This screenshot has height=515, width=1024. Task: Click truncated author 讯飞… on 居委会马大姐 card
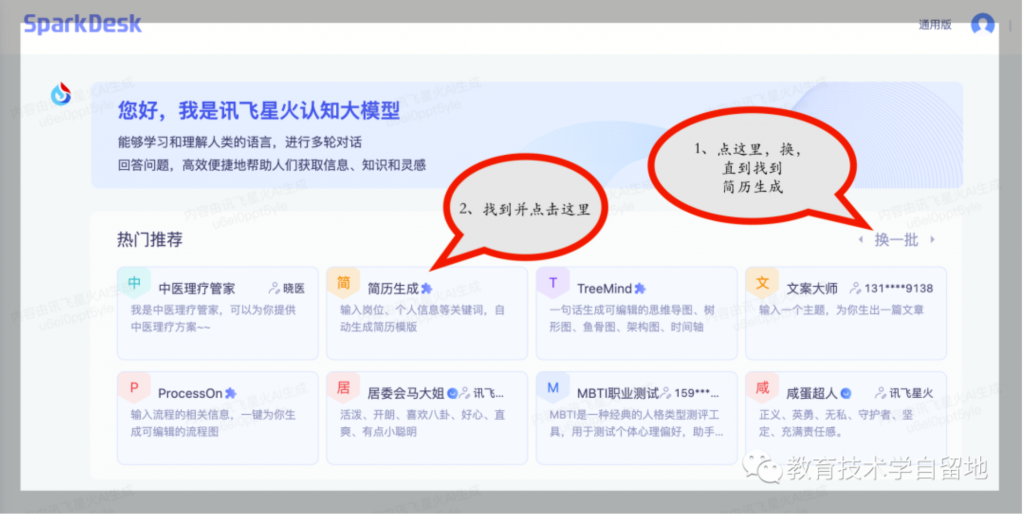pos(488,394)
